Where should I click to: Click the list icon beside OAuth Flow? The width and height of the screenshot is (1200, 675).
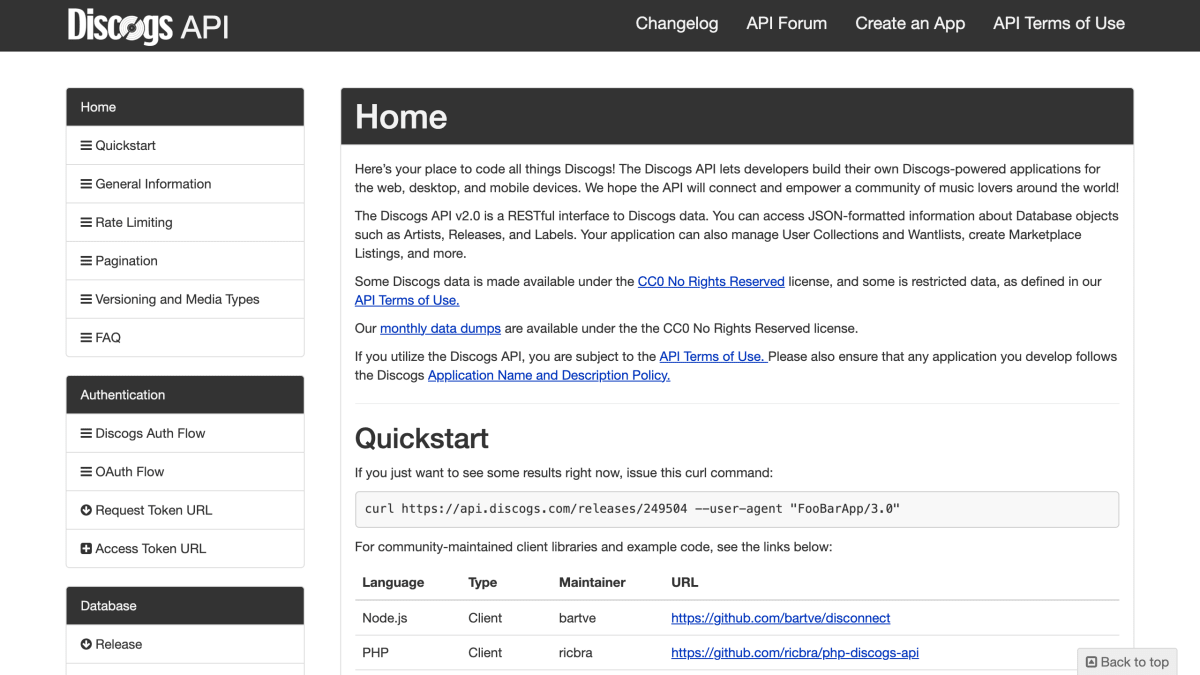click(86, 472)
